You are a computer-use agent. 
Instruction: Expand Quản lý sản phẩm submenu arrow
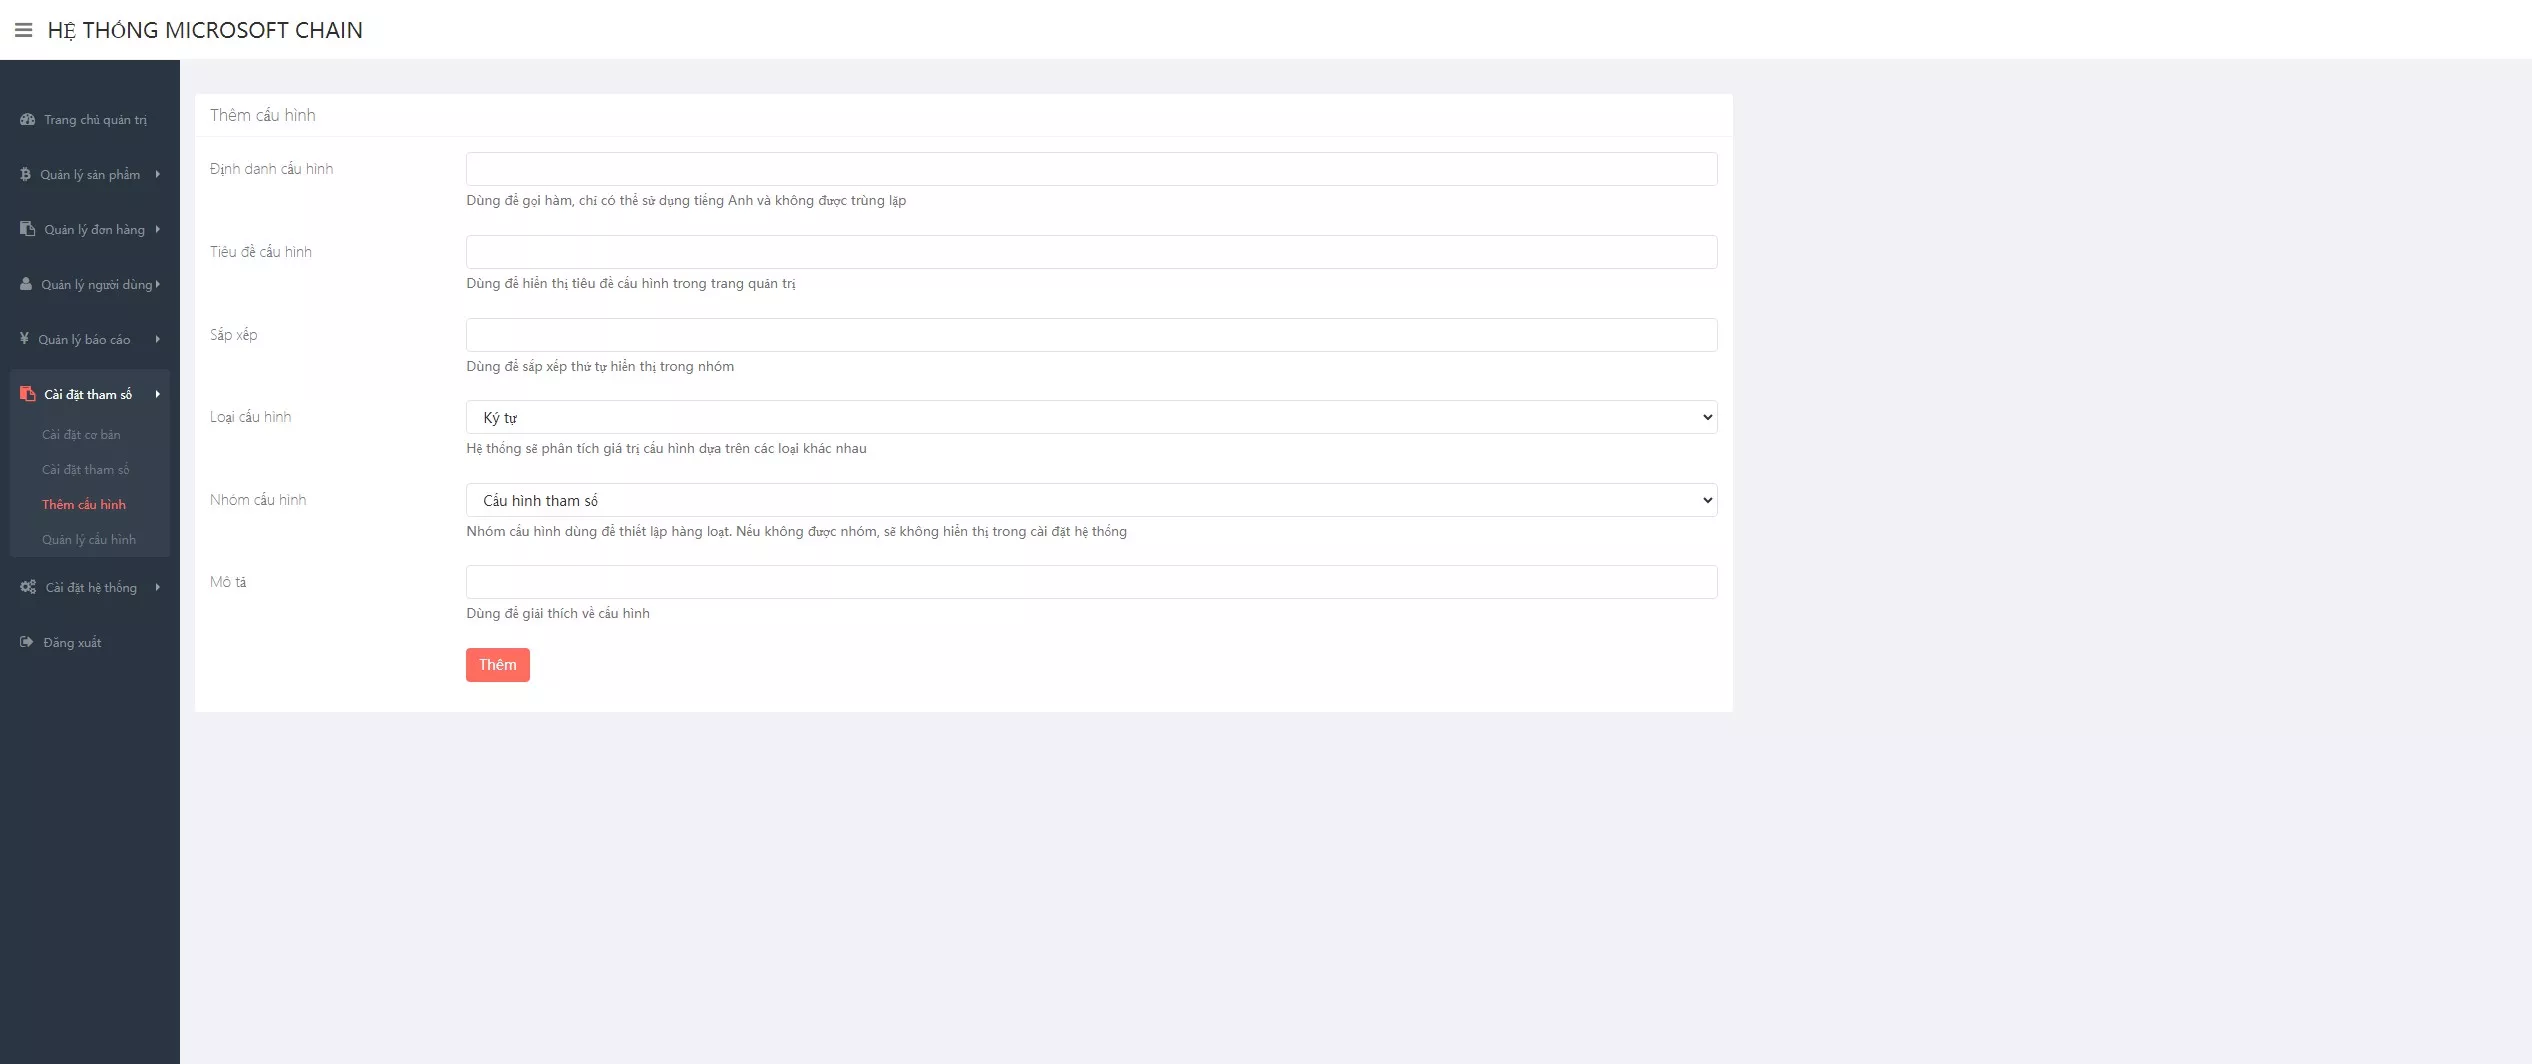pos(157,175)
